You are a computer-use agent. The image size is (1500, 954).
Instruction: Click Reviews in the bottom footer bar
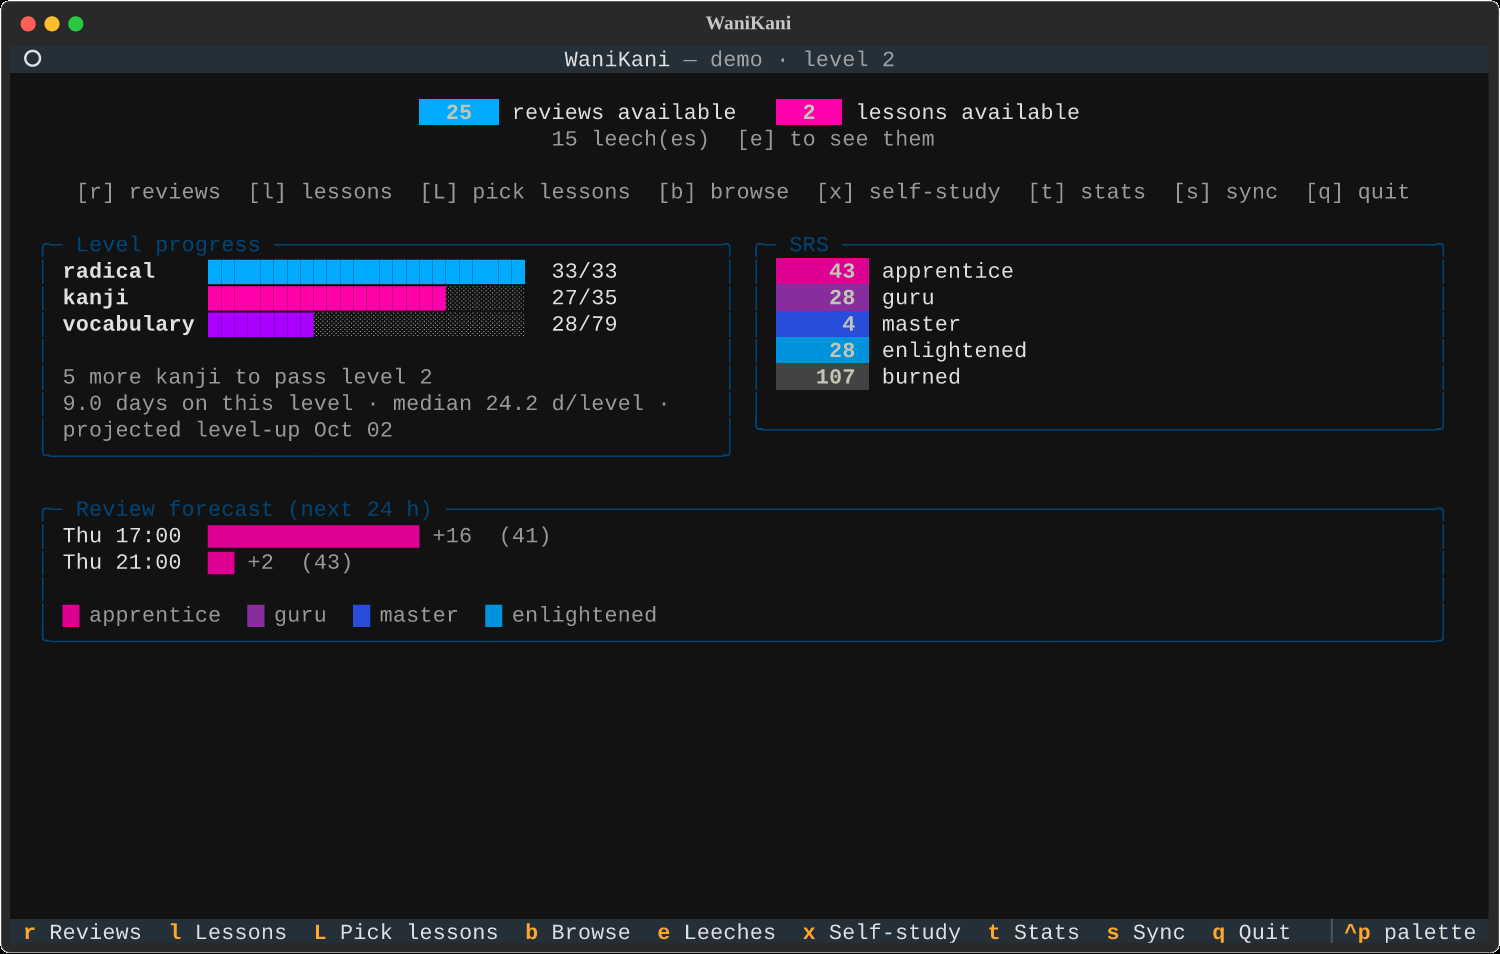click(x=83, y=932)
